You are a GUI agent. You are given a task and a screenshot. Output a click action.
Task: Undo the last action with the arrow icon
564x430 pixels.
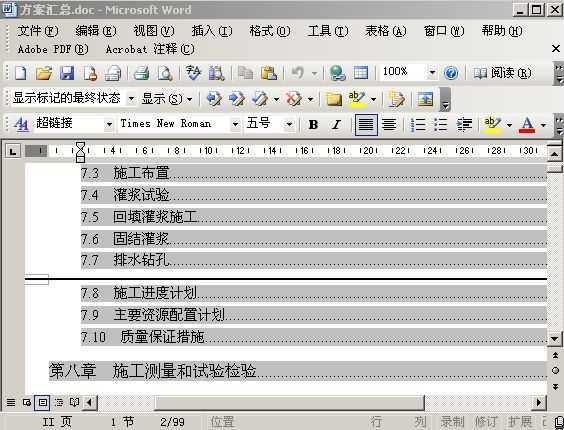coord(297,73)
